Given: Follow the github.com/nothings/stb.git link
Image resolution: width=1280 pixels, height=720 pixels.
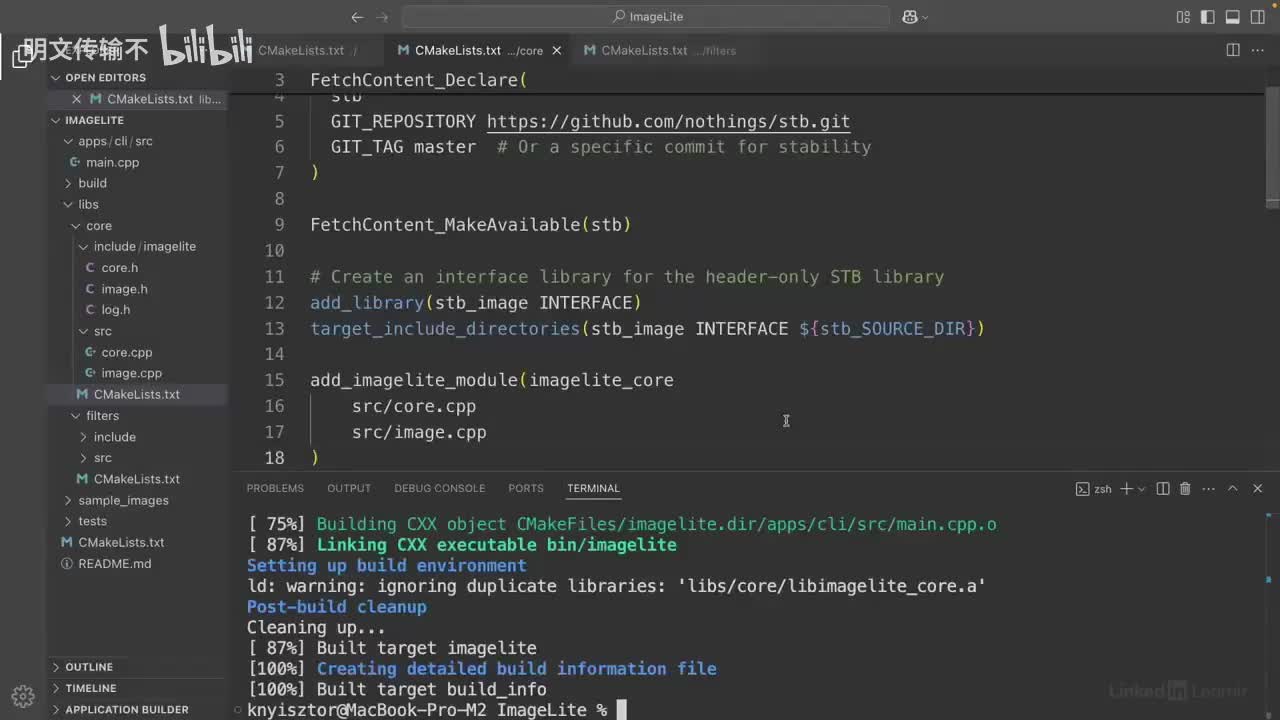Looking at the screenshot, I should click(668, 121).
